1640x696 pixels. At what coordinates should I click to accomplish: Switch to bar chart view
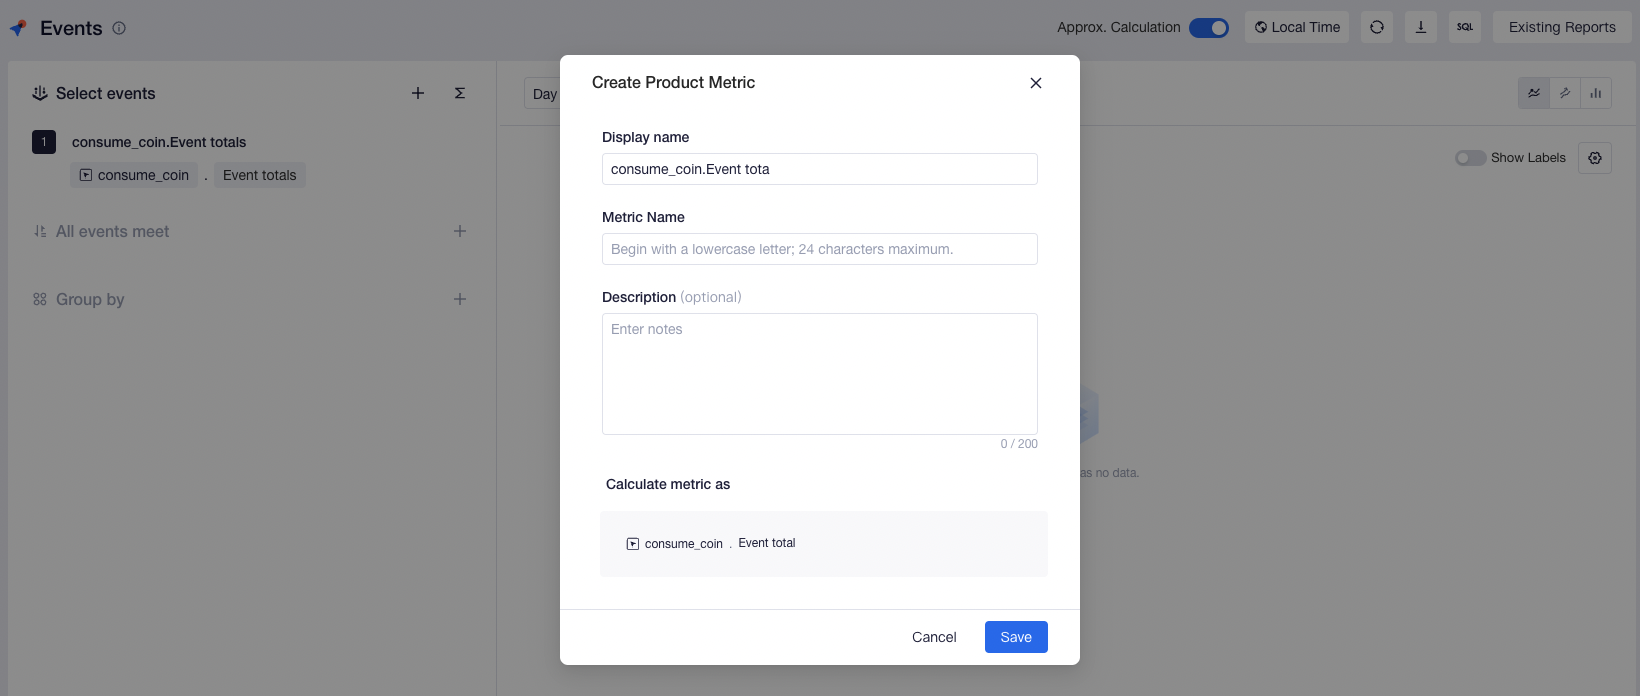1596,93
